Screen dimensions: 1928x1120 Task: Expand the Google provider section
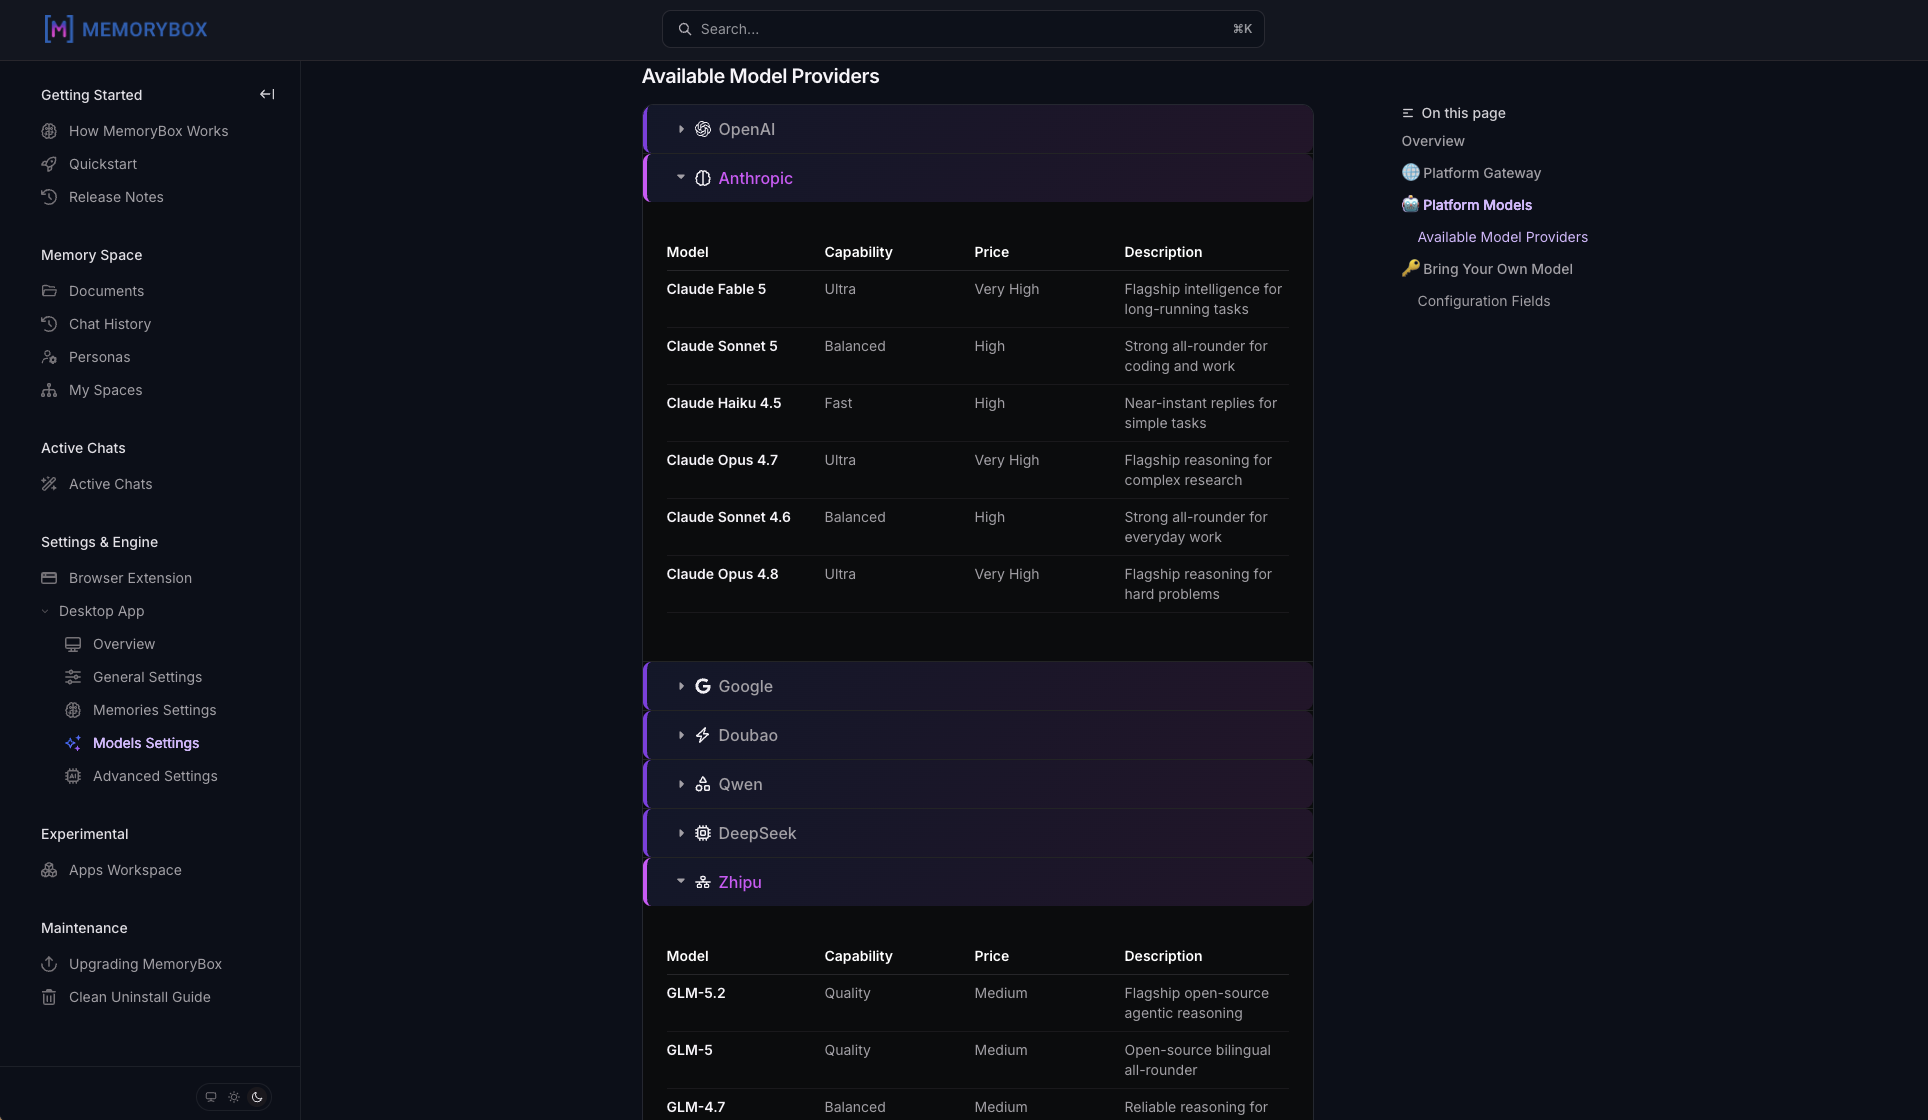978,686
